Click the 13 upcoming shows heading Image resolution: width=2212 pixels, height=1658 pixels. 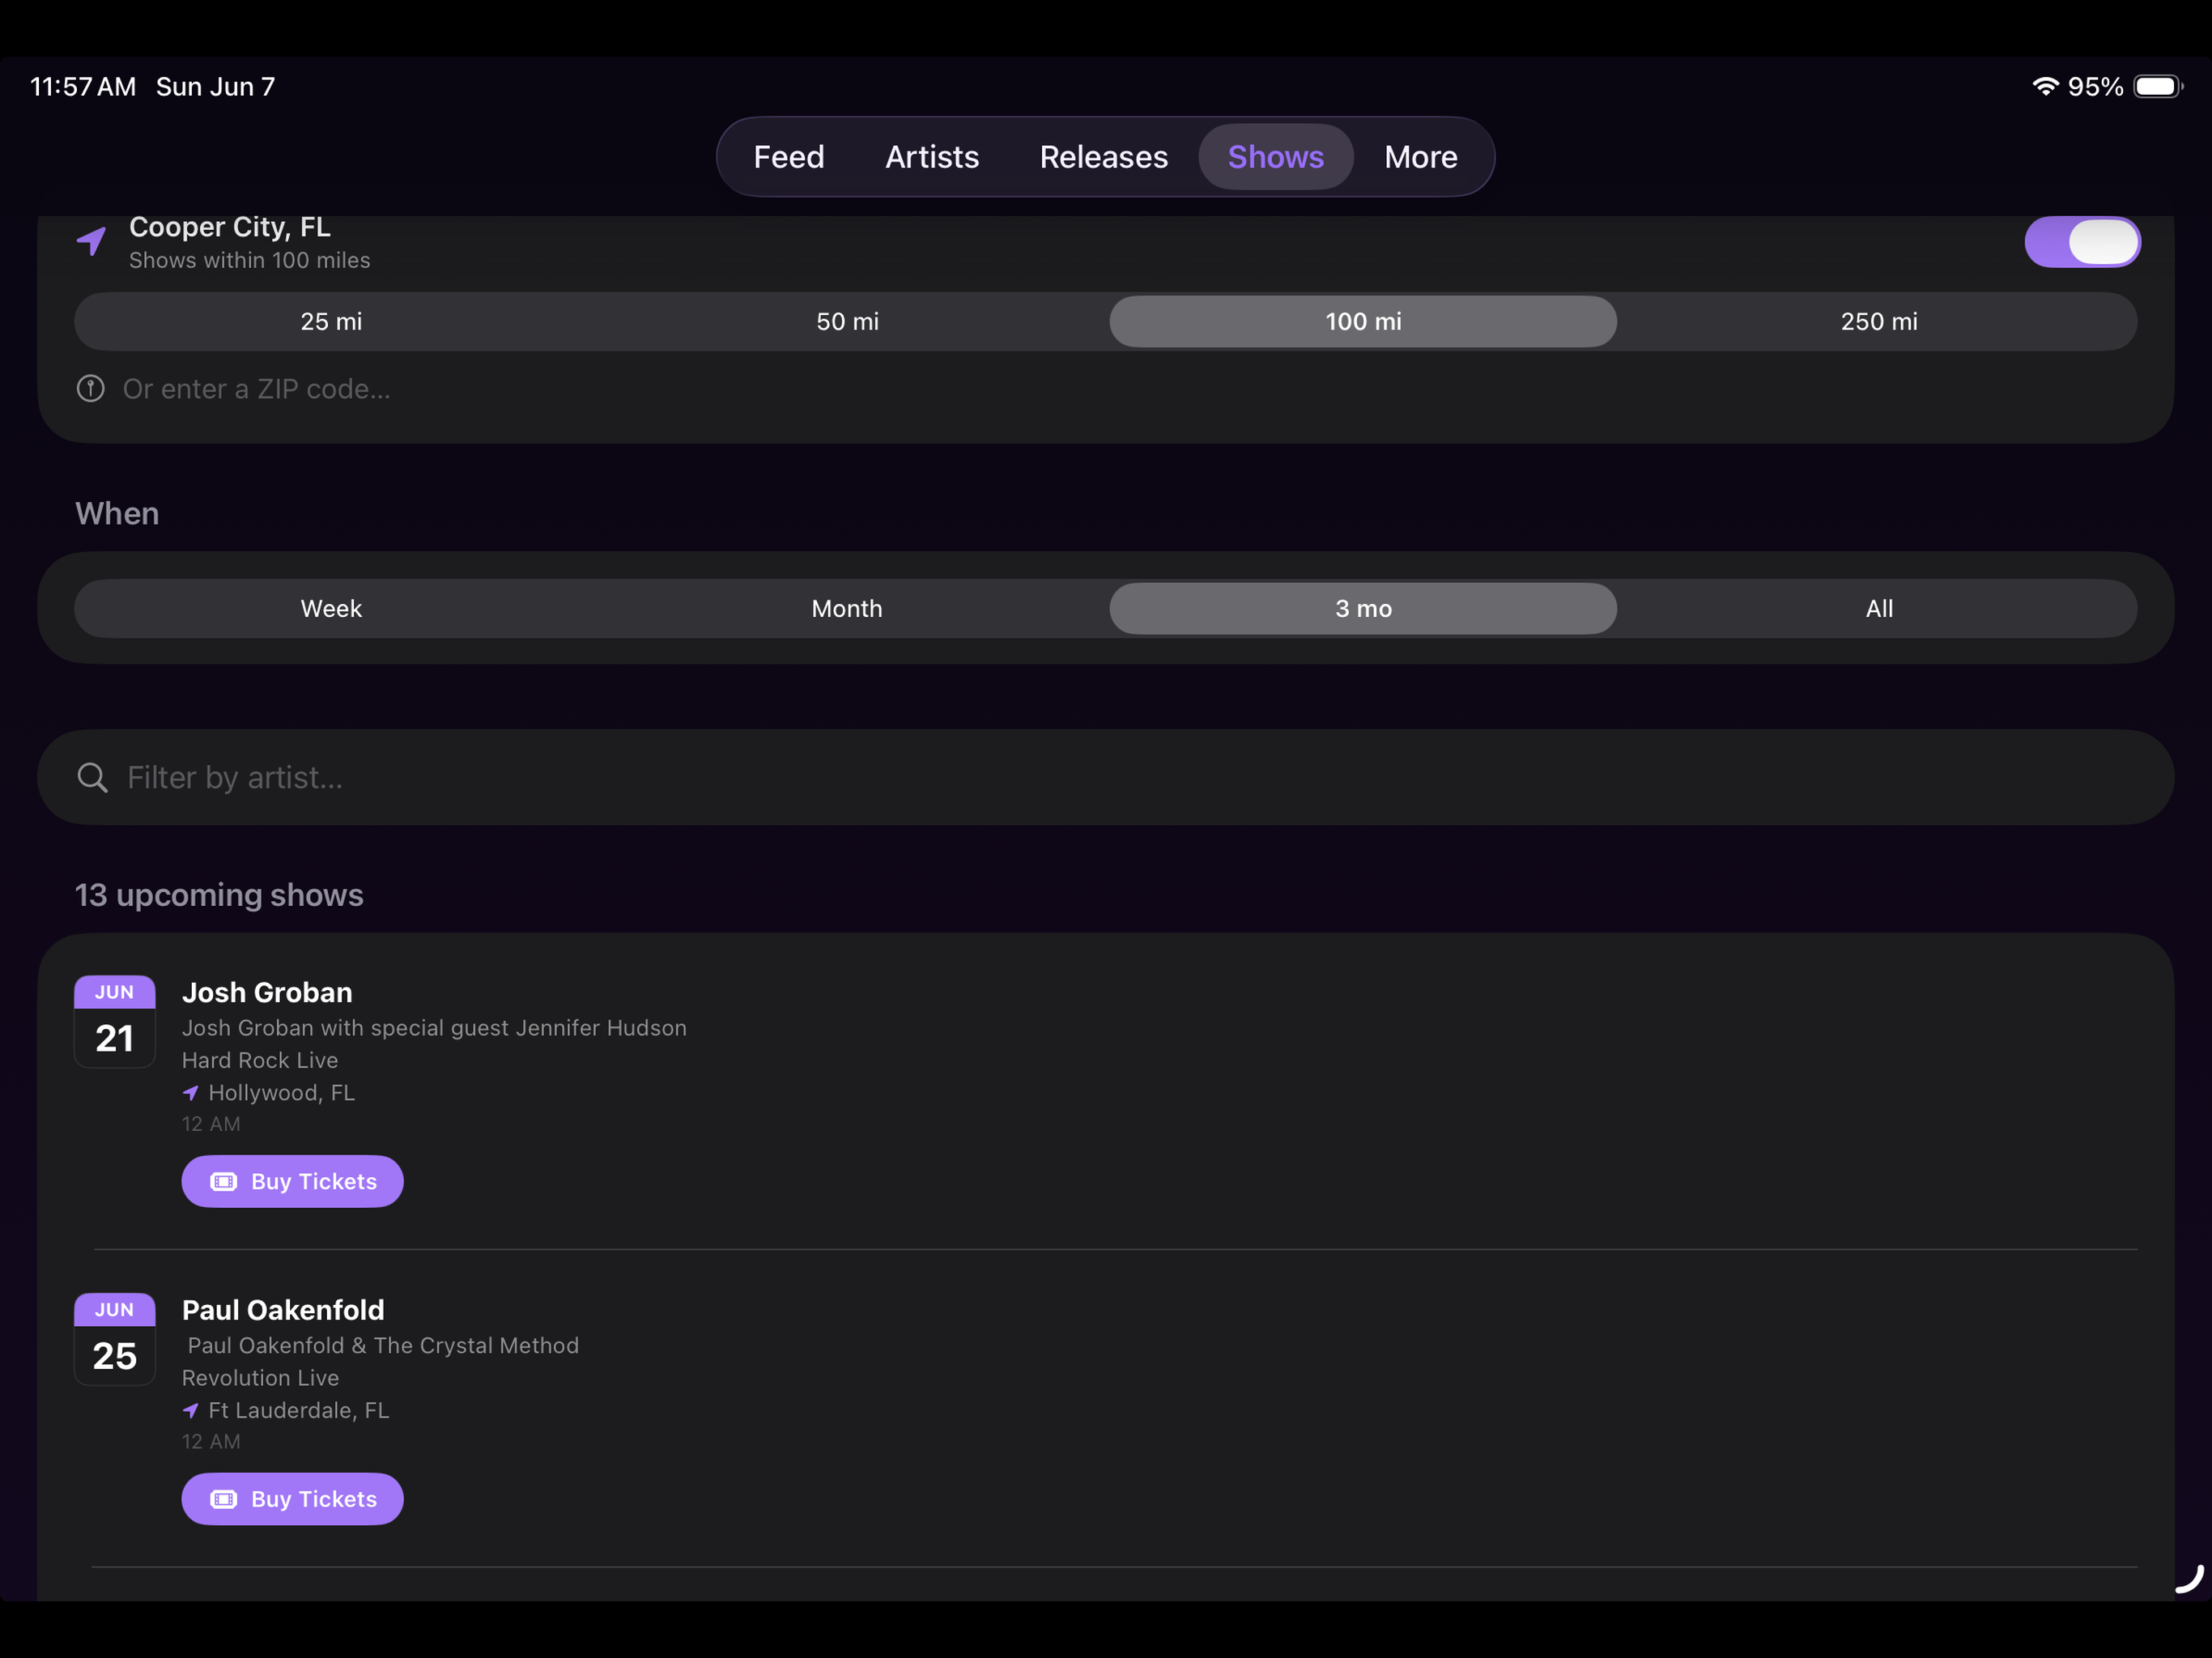tap(219, 894)
